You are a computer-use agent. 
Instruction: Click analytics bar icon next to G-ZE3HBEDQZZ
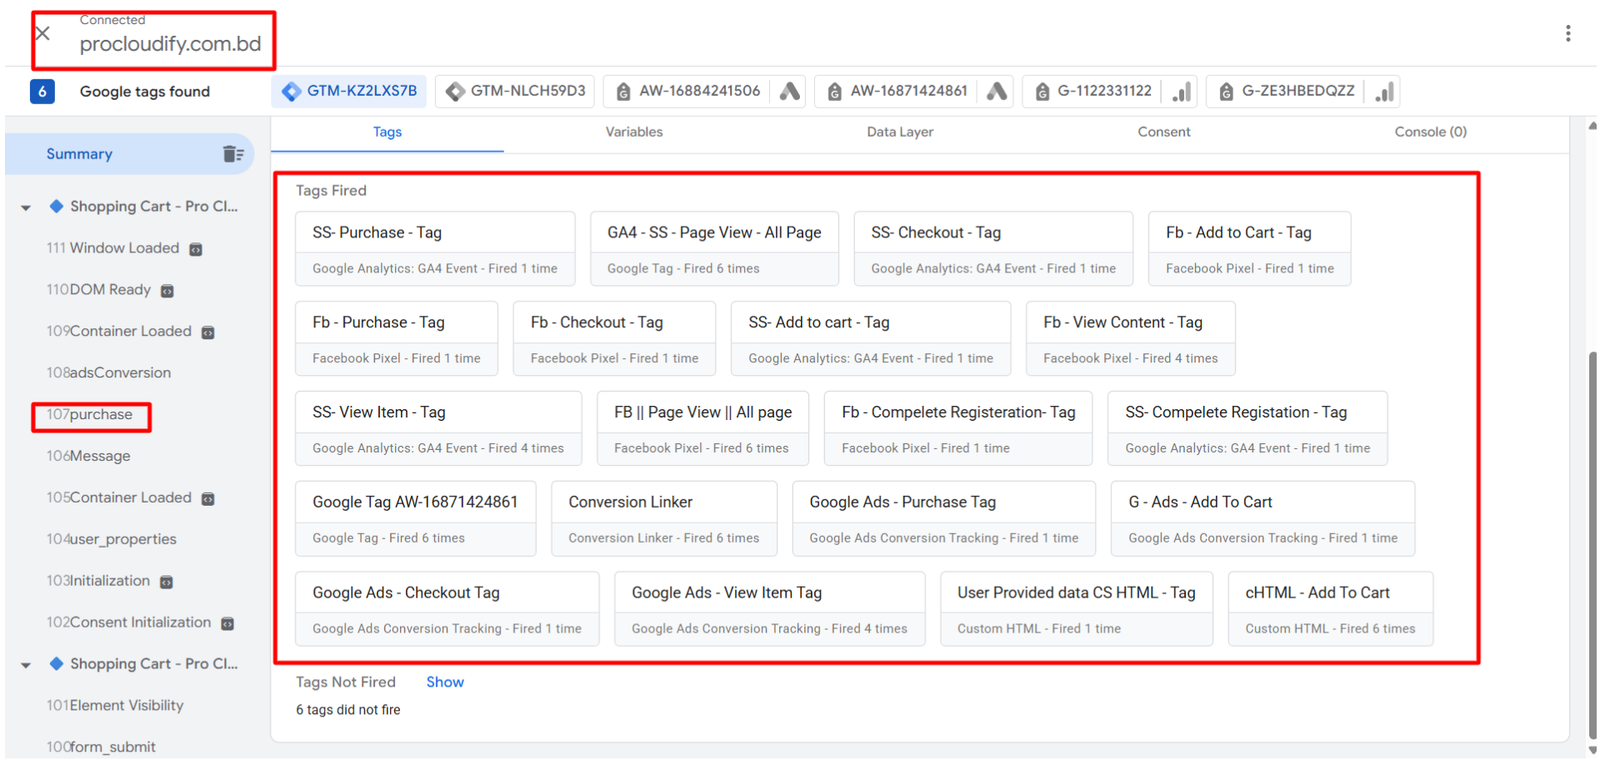tap(1385, 92)
